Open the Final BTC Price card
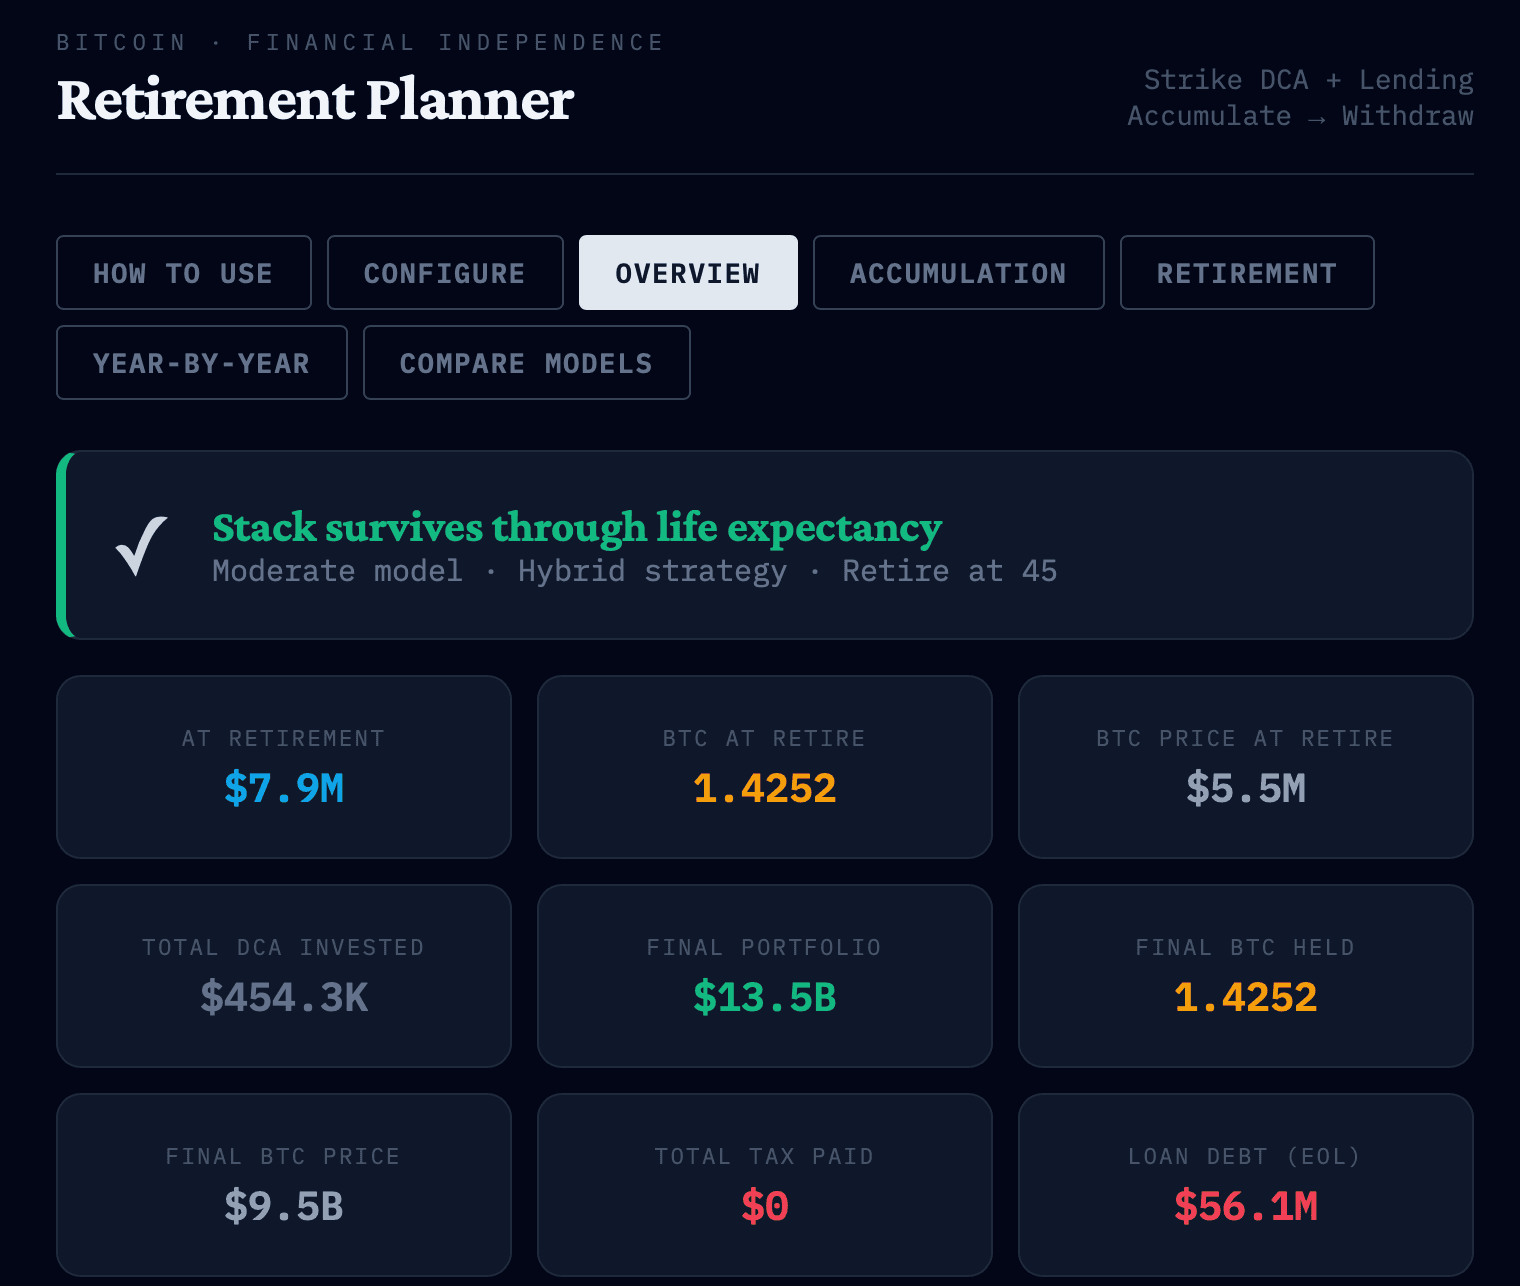1520x1286 pixels. [x=284, y=1184]
